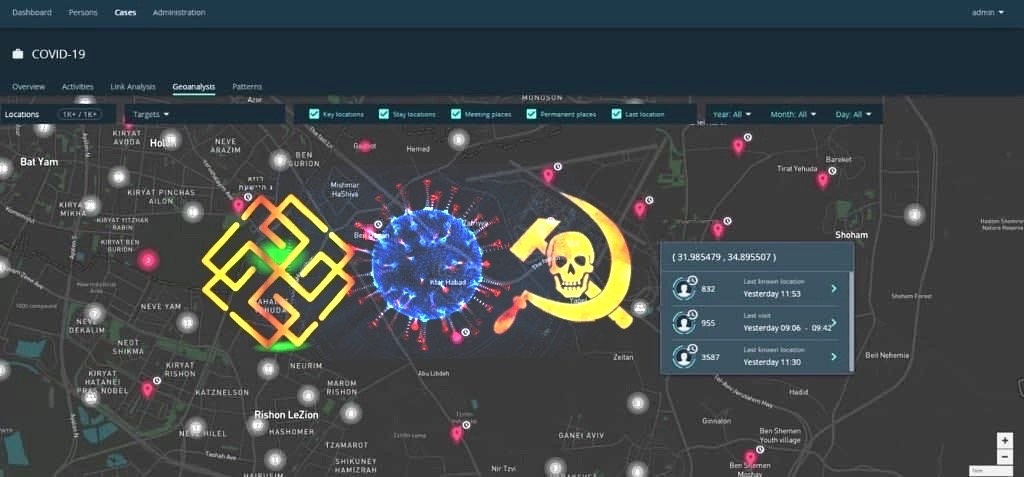1024x477 pixels.
Task: Click the gray cluster near Hashomer
Action: click(x=258, y=426)
